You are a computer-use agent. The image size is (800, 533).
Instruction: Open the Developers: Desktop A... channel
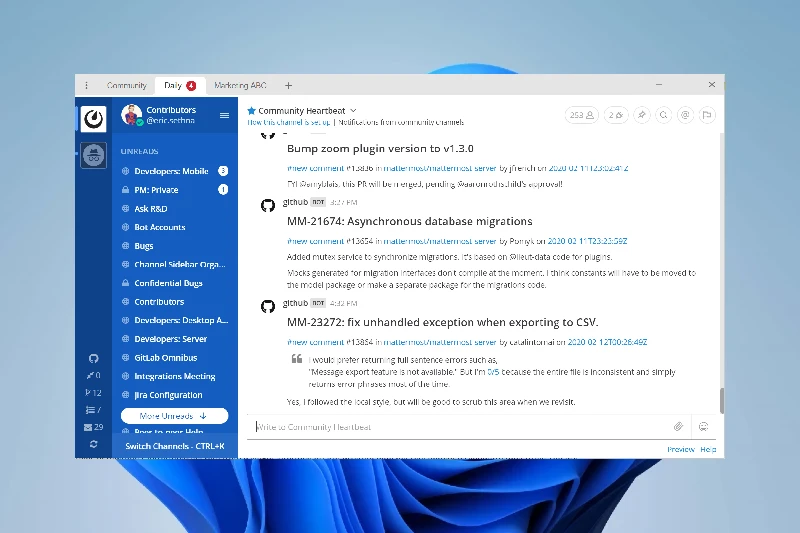(x=174, y=320)
